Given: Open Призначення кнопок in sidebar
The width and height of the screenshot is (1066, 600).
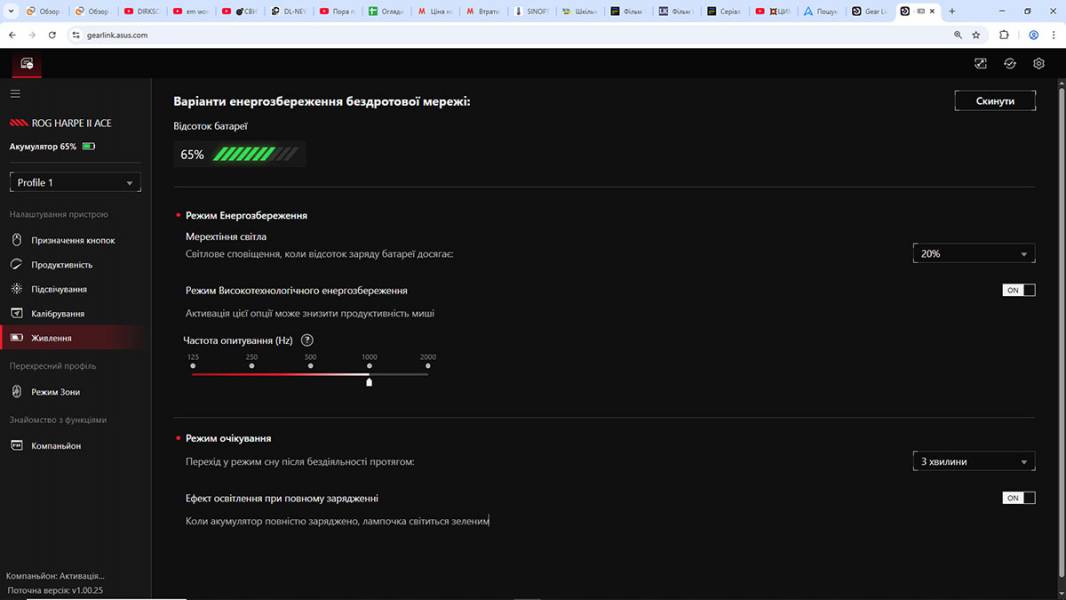Looking at the screenshot, I should (72, 241).
